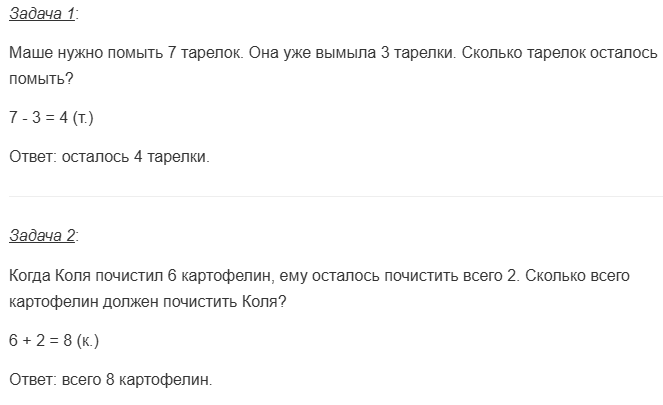Click the underlined "Задача 2" heading
The height and width of the screenshot is (405, 663).
pos(41,236)
